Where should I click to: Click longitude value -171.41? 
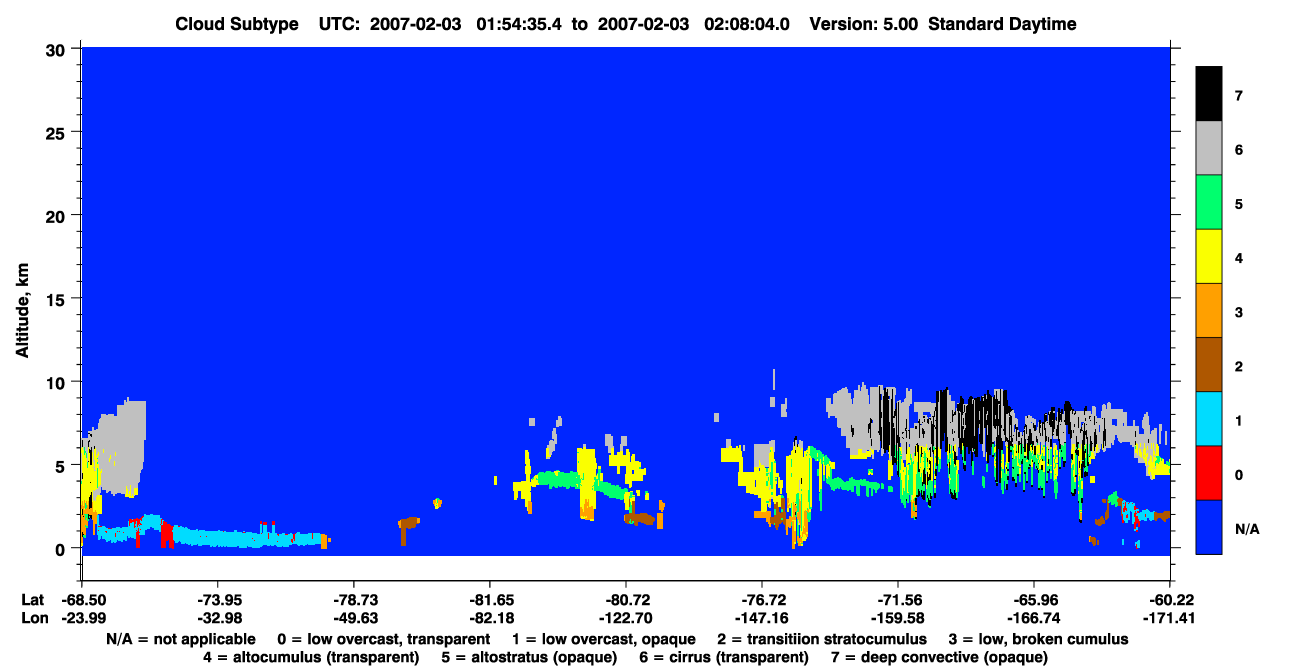click(x=1170, y=618)
